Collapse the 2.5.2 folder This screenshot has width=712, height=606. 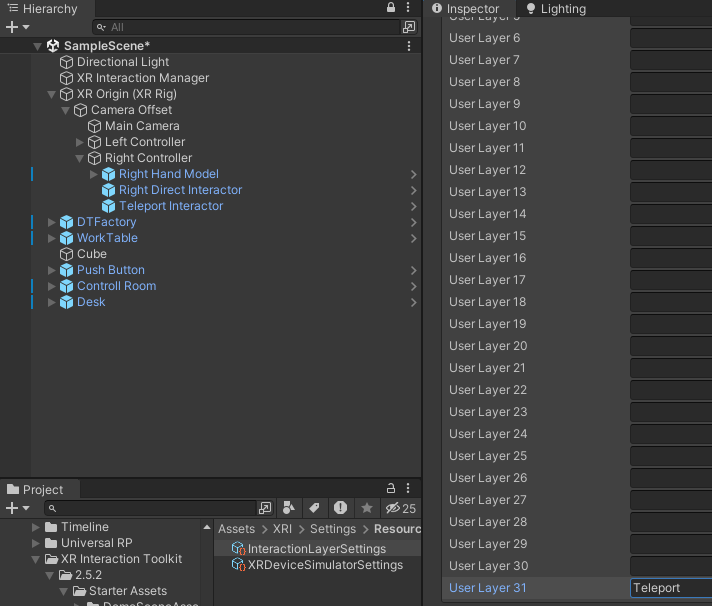click(x=49, y=575)
